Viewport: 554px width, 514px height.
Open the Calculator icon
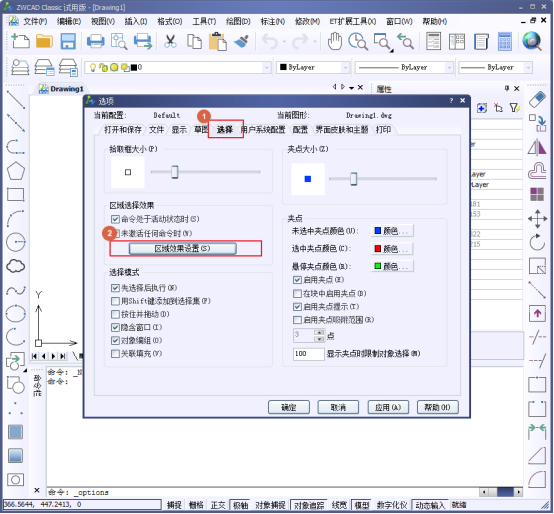tap(505, 41)
